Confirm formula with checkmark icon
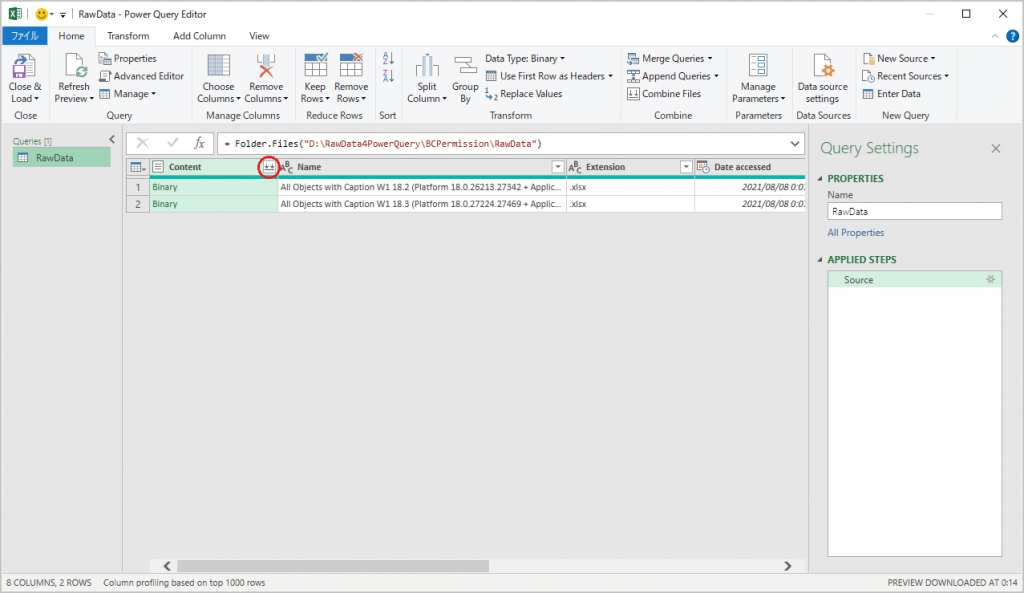 [172, 144]
